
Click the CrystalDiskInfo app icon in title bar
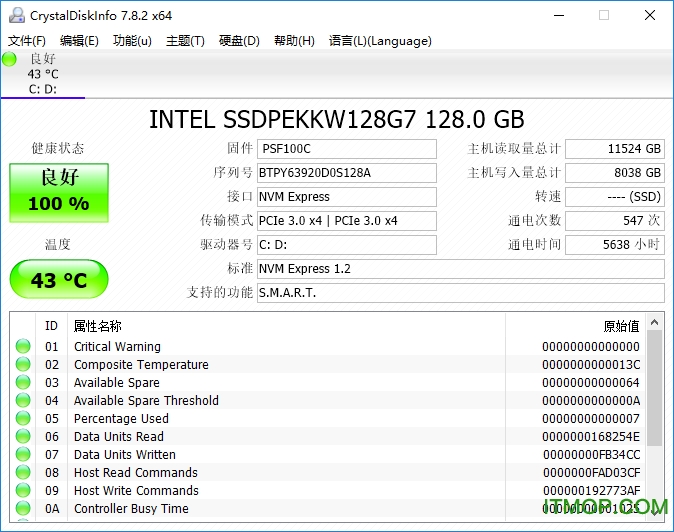(15, 15)
